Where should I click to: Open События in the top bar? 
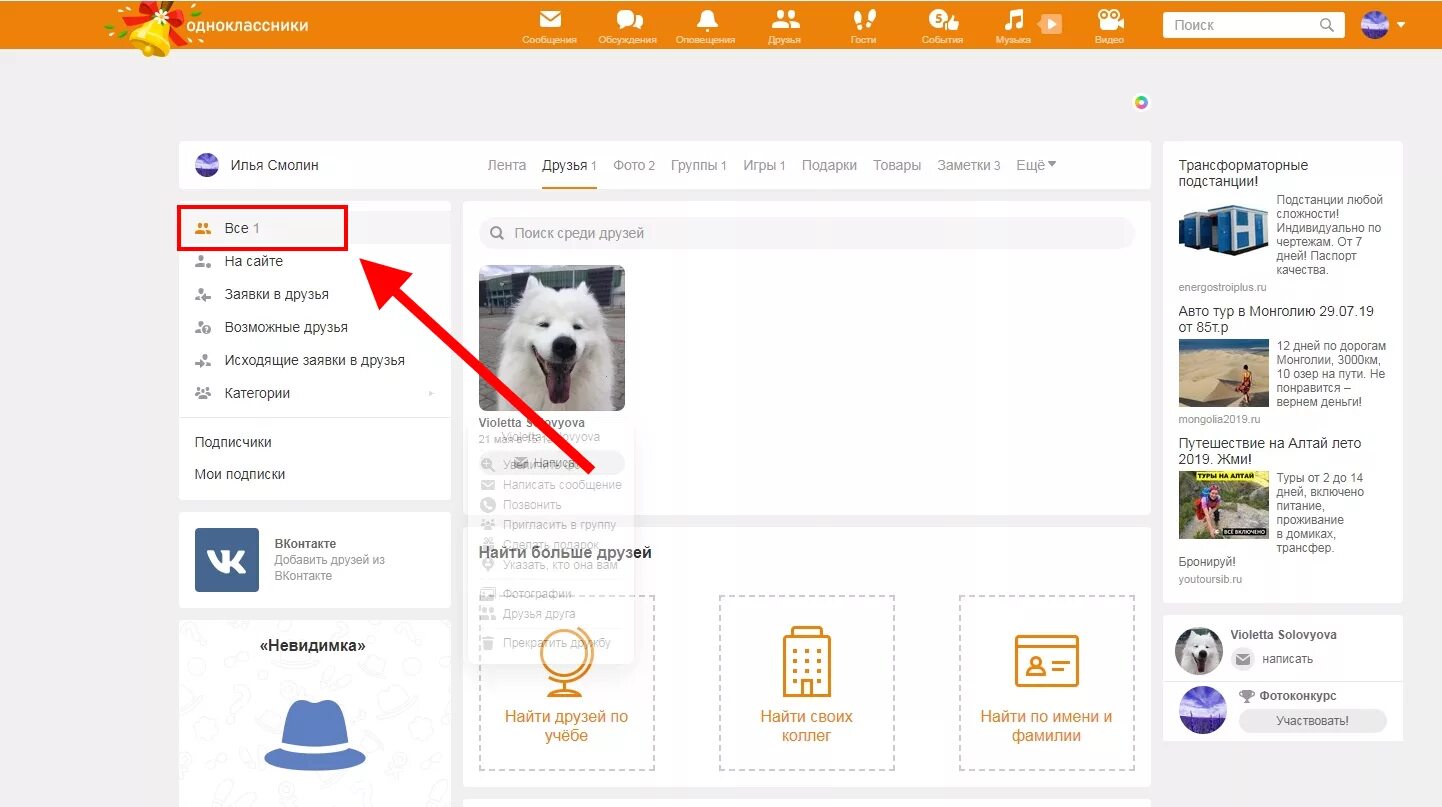(x=942, y=26)
